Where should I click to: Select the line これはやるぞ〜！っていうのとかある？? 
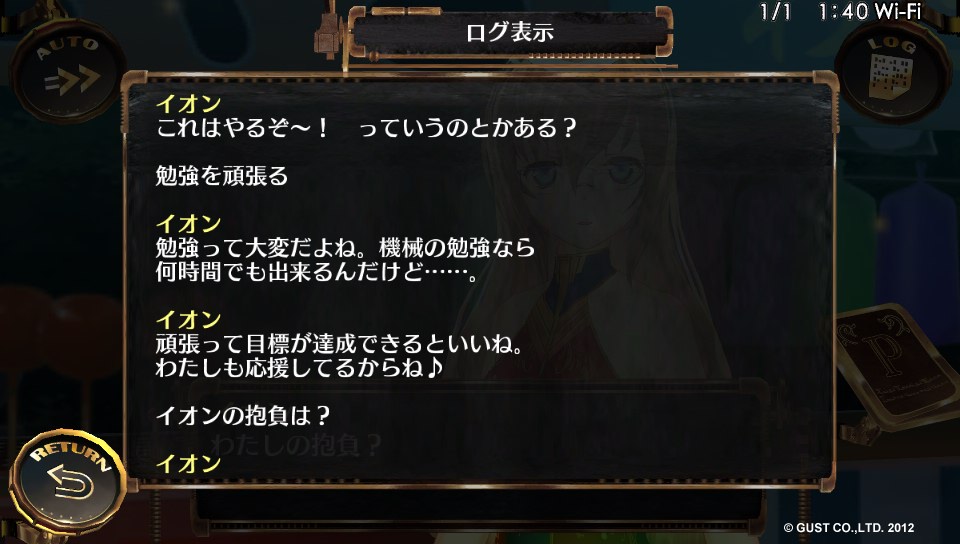pyautogui.click(x=366, y=128)
